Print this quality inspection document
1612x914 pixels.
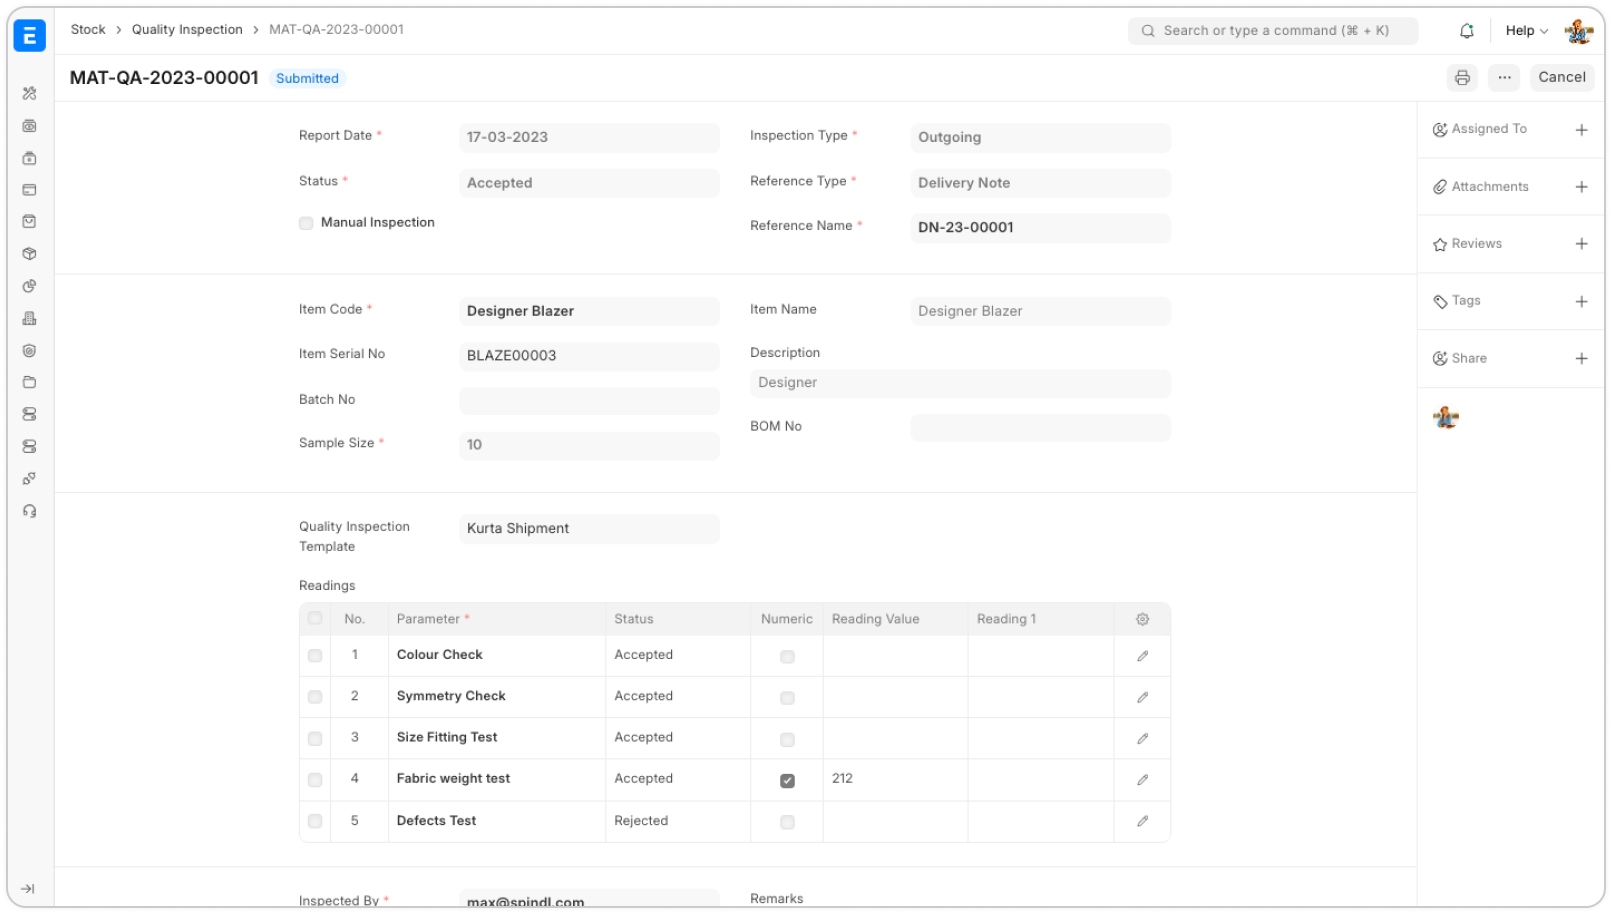tap(1462, 78)
